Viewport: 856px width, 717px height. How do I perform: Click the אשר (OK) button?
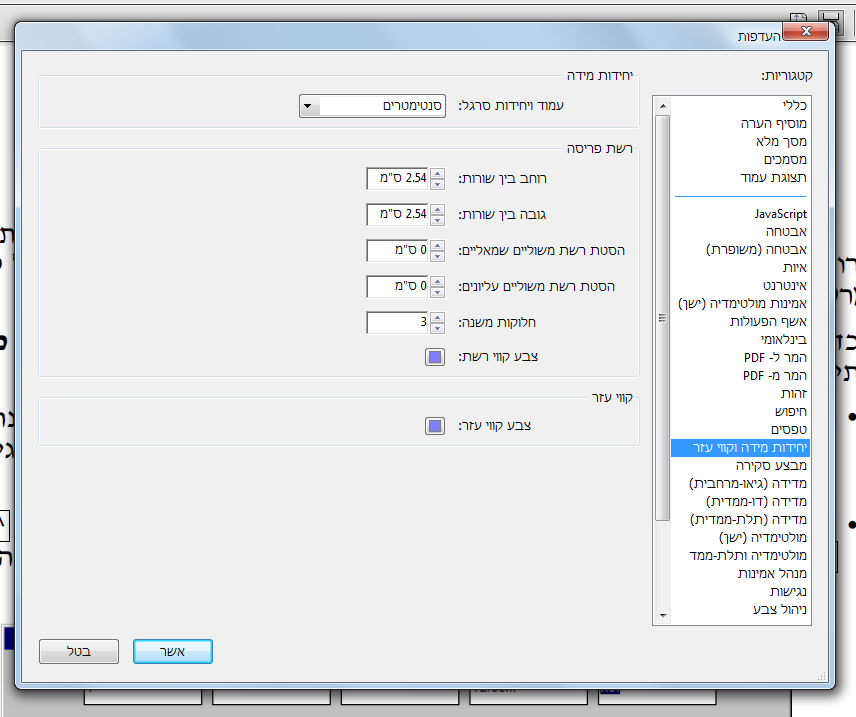click(173, 651)
